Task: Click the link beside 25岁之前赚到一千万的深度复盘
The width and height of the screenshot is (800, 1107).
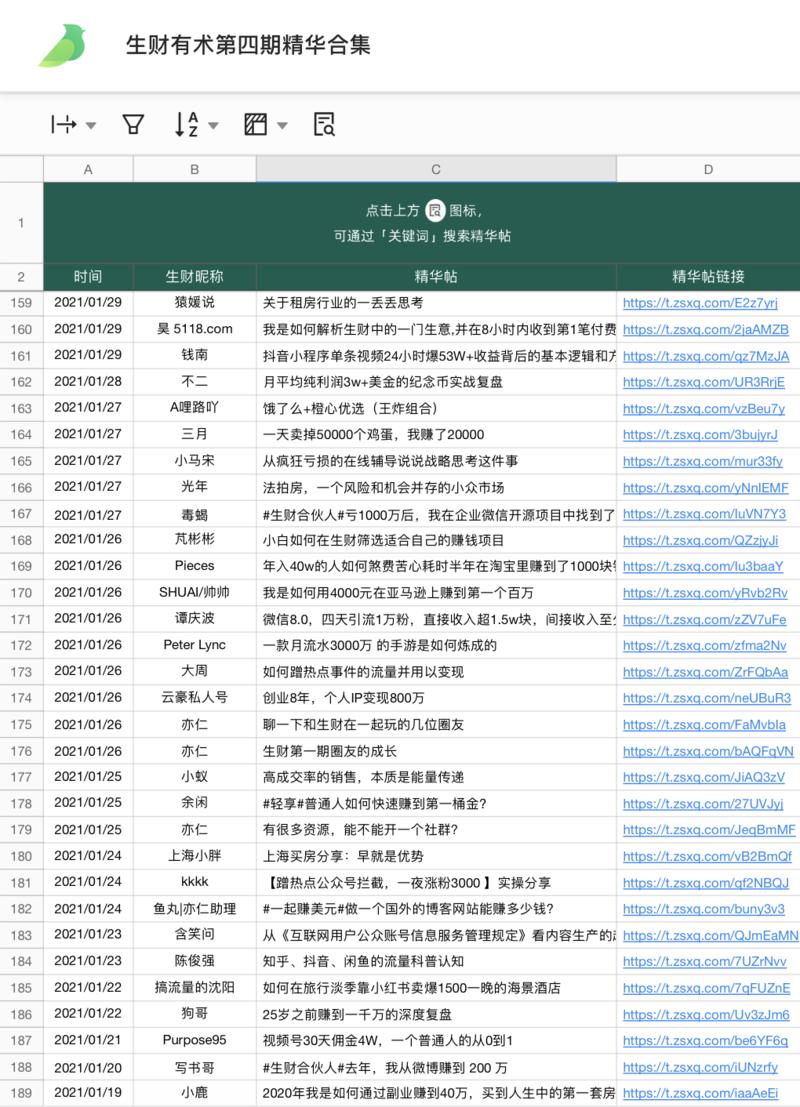Action: (x=703, y=1014)
